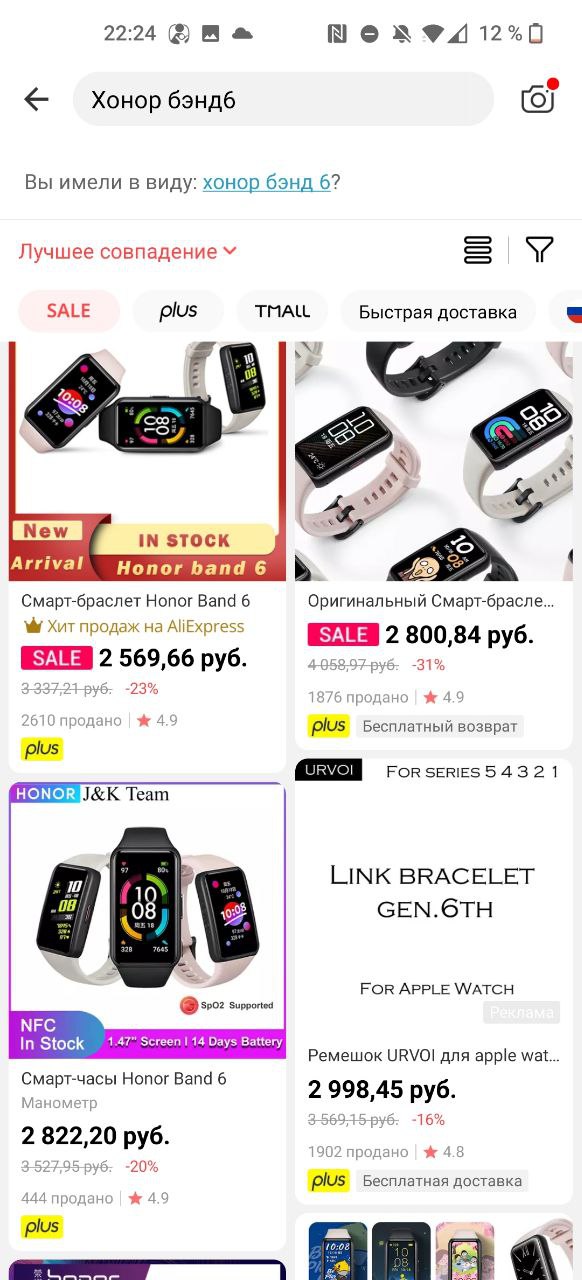
Task: Tap the back arrow icon
Action: click(x=37, y=99)
